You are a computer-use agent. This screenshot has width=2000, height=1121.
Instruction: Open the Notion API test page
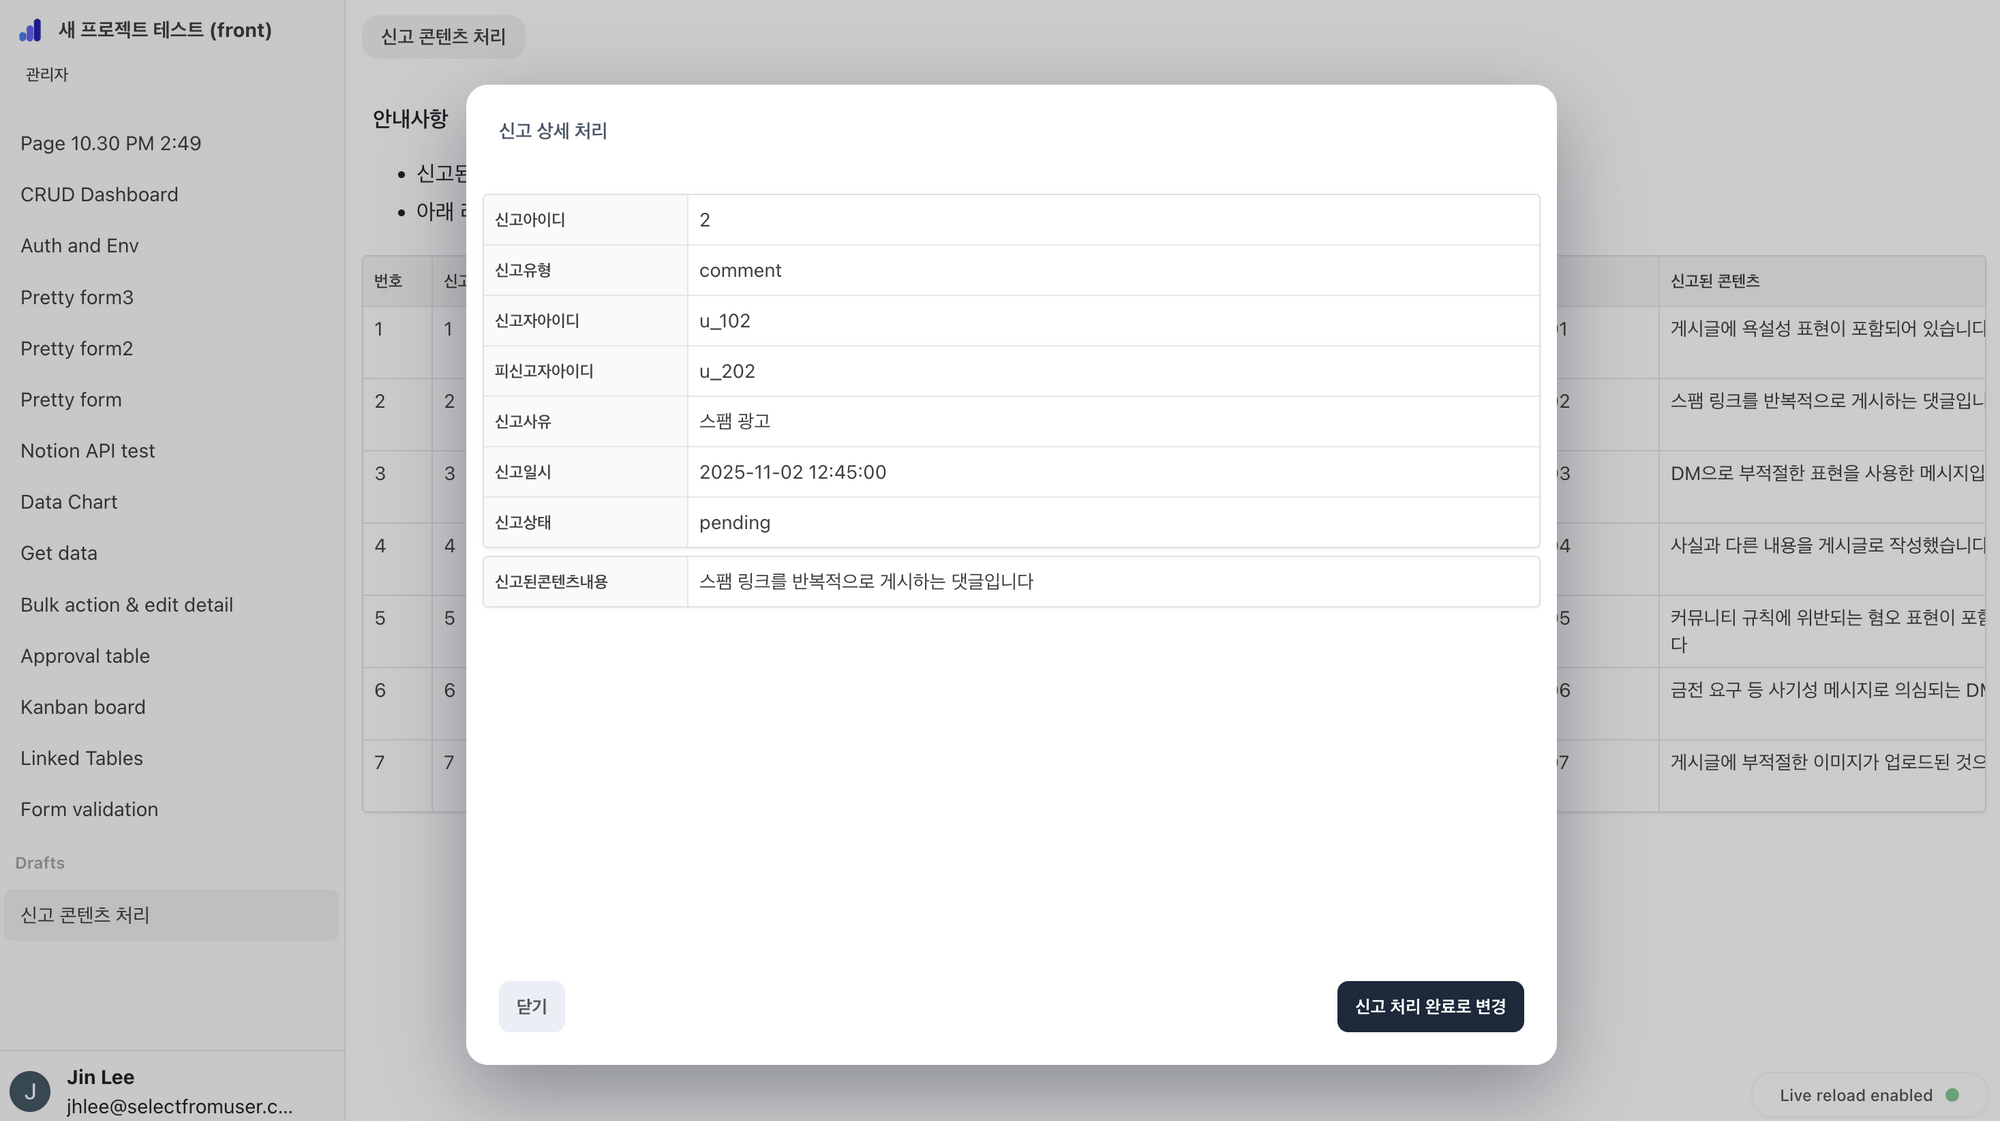(87, 450)
